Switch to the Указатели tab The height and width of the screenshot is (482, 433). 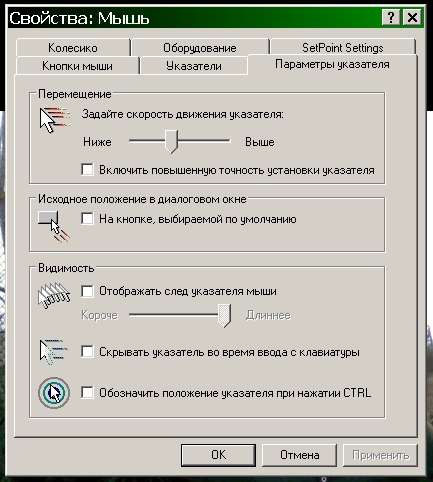click(x=194, y=66)
